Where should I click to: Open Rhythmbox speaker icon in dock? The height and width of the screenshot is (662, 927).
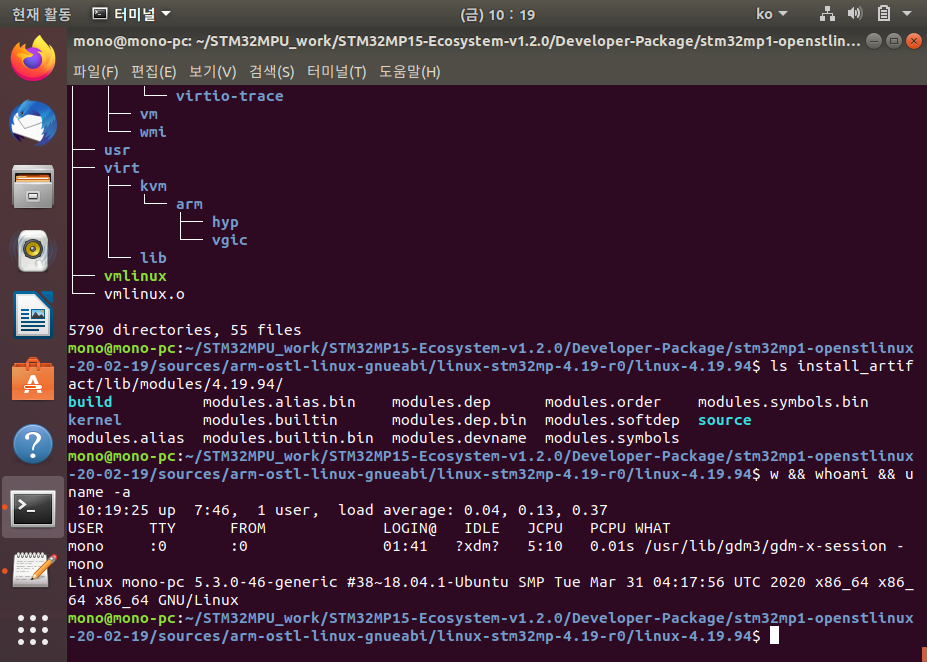tap(33, 251)
